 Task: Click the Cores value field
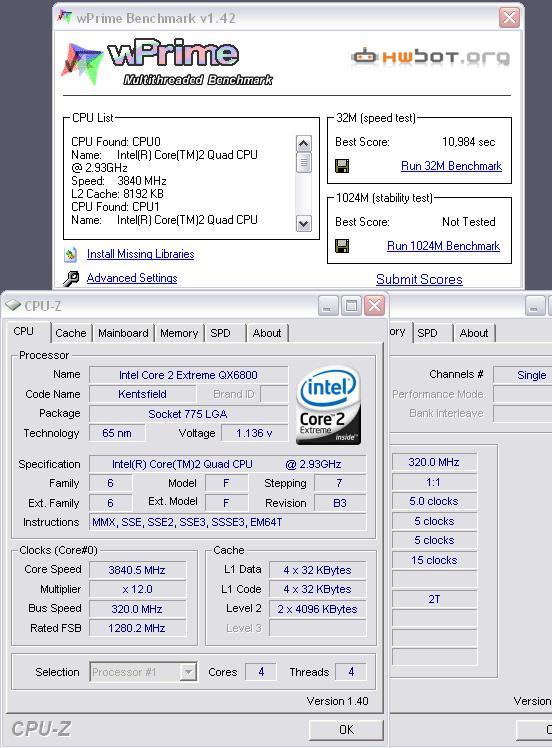[261, 672]
